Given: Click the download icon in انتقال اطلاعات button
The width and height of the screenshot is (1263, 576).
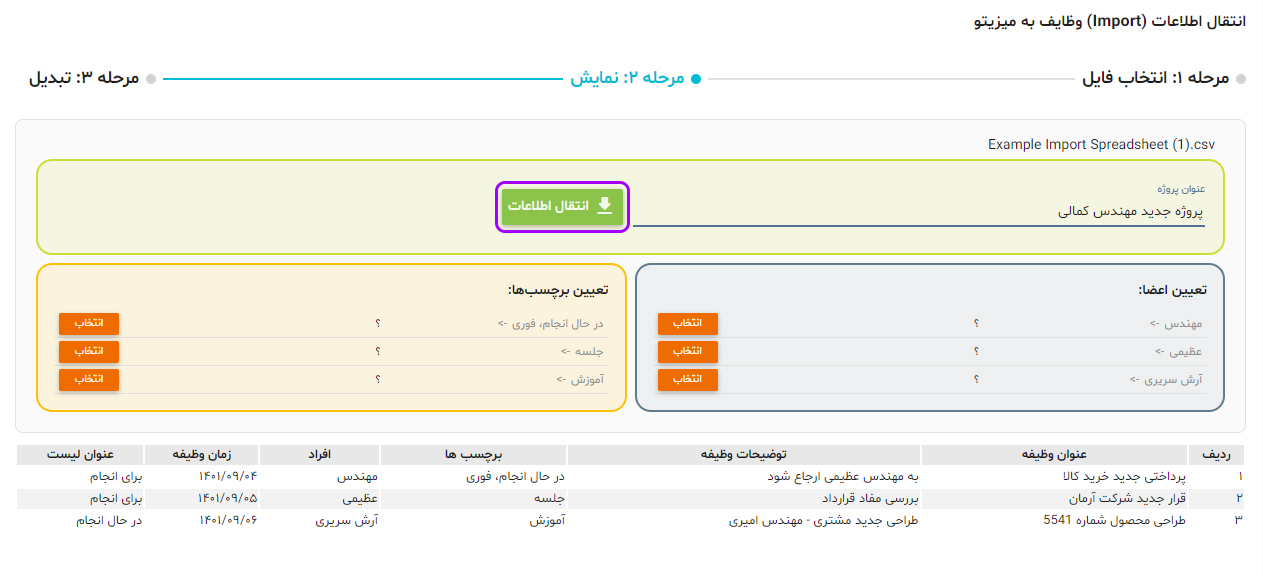Looking at the screenshot, I should 604,205.
